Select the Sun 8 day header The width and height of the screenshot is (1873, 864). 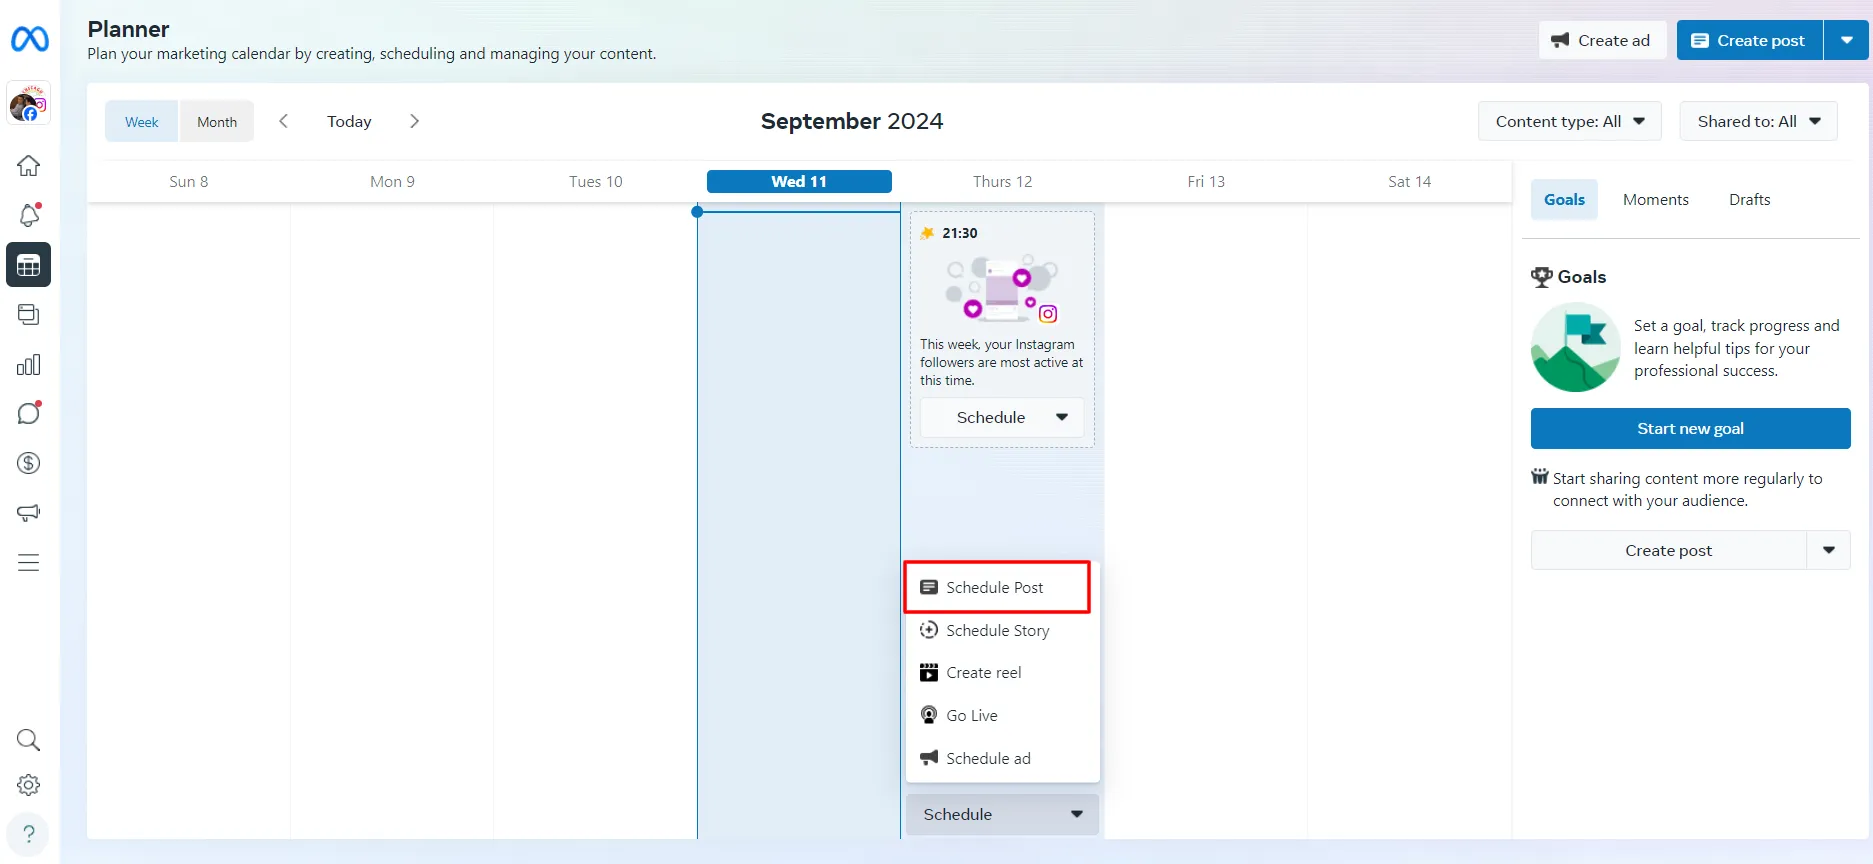(189, 181)
